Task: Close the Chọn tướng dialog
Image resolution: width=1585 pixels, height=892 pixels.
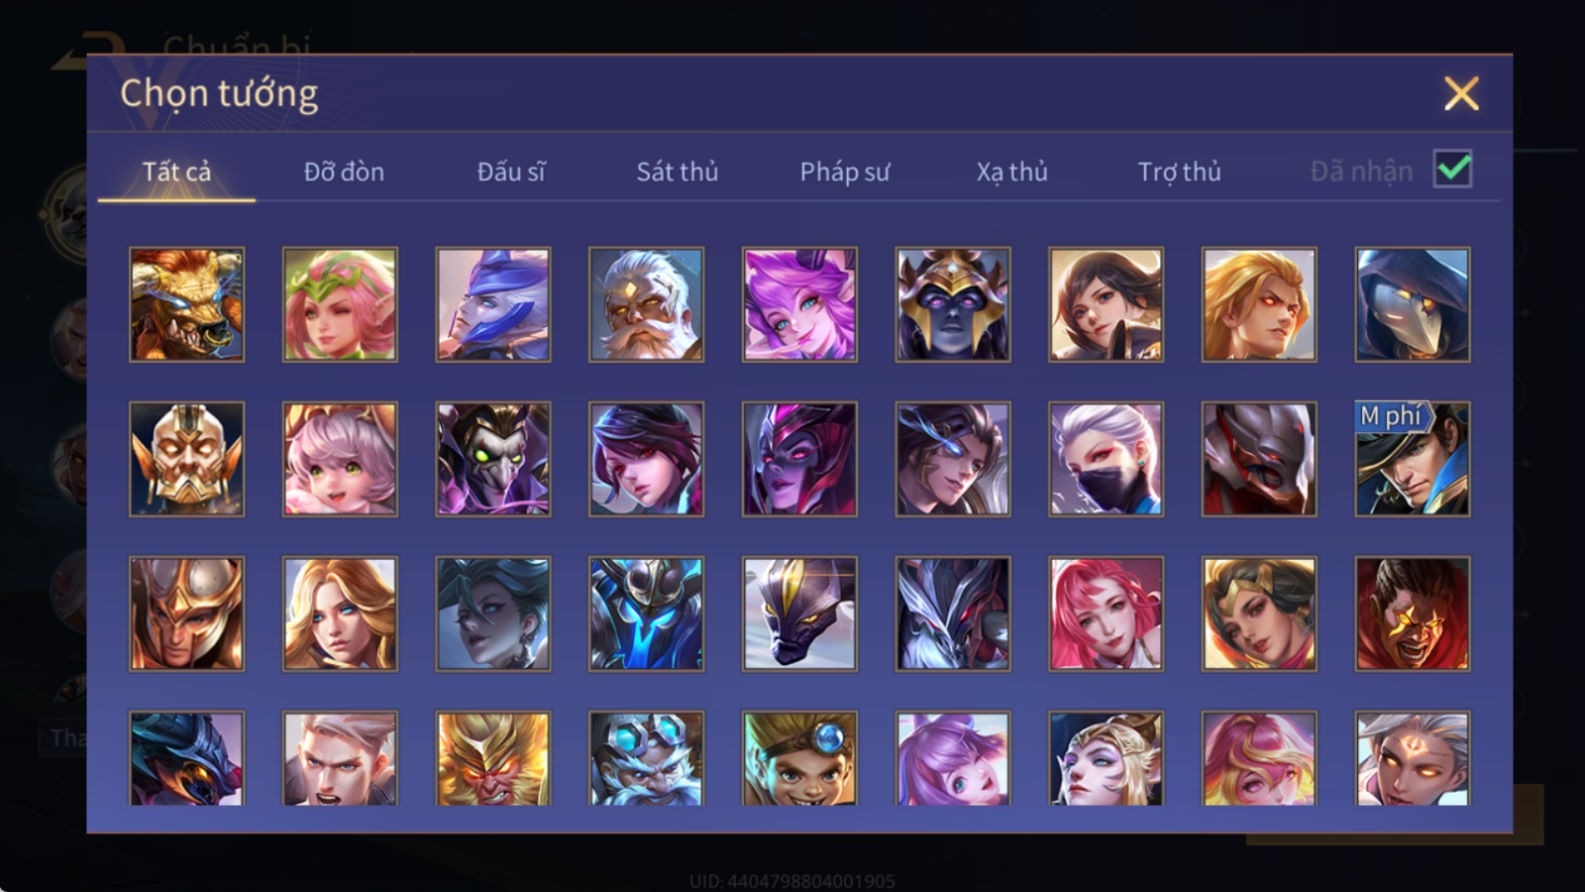Action: (x=1461, y=94)
